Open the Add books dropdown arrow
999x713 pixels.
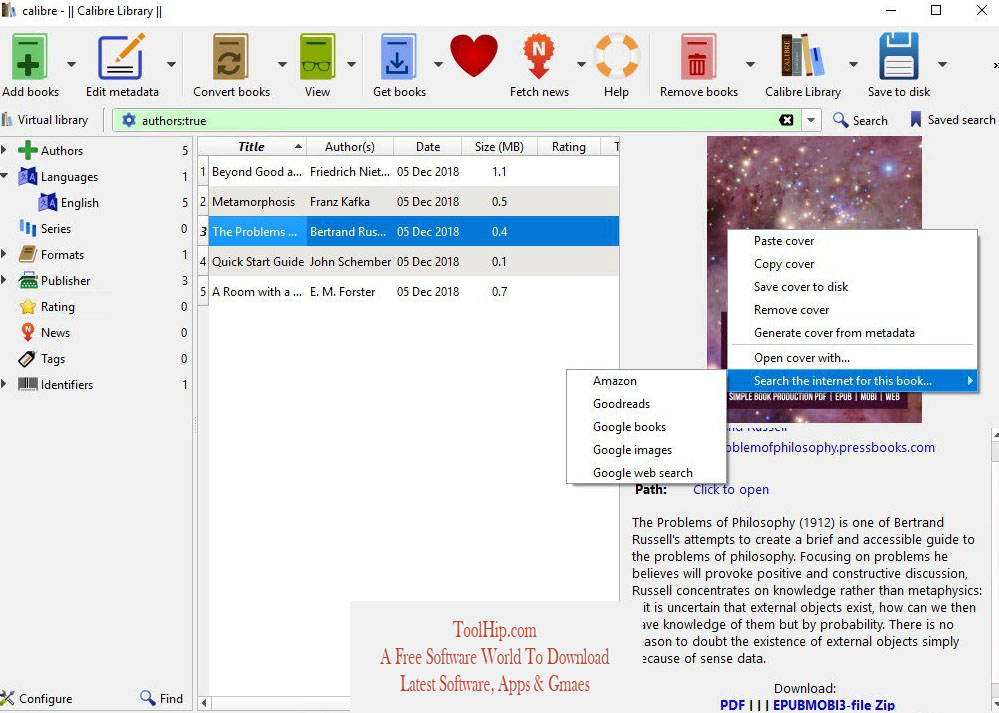click(71, 64)
